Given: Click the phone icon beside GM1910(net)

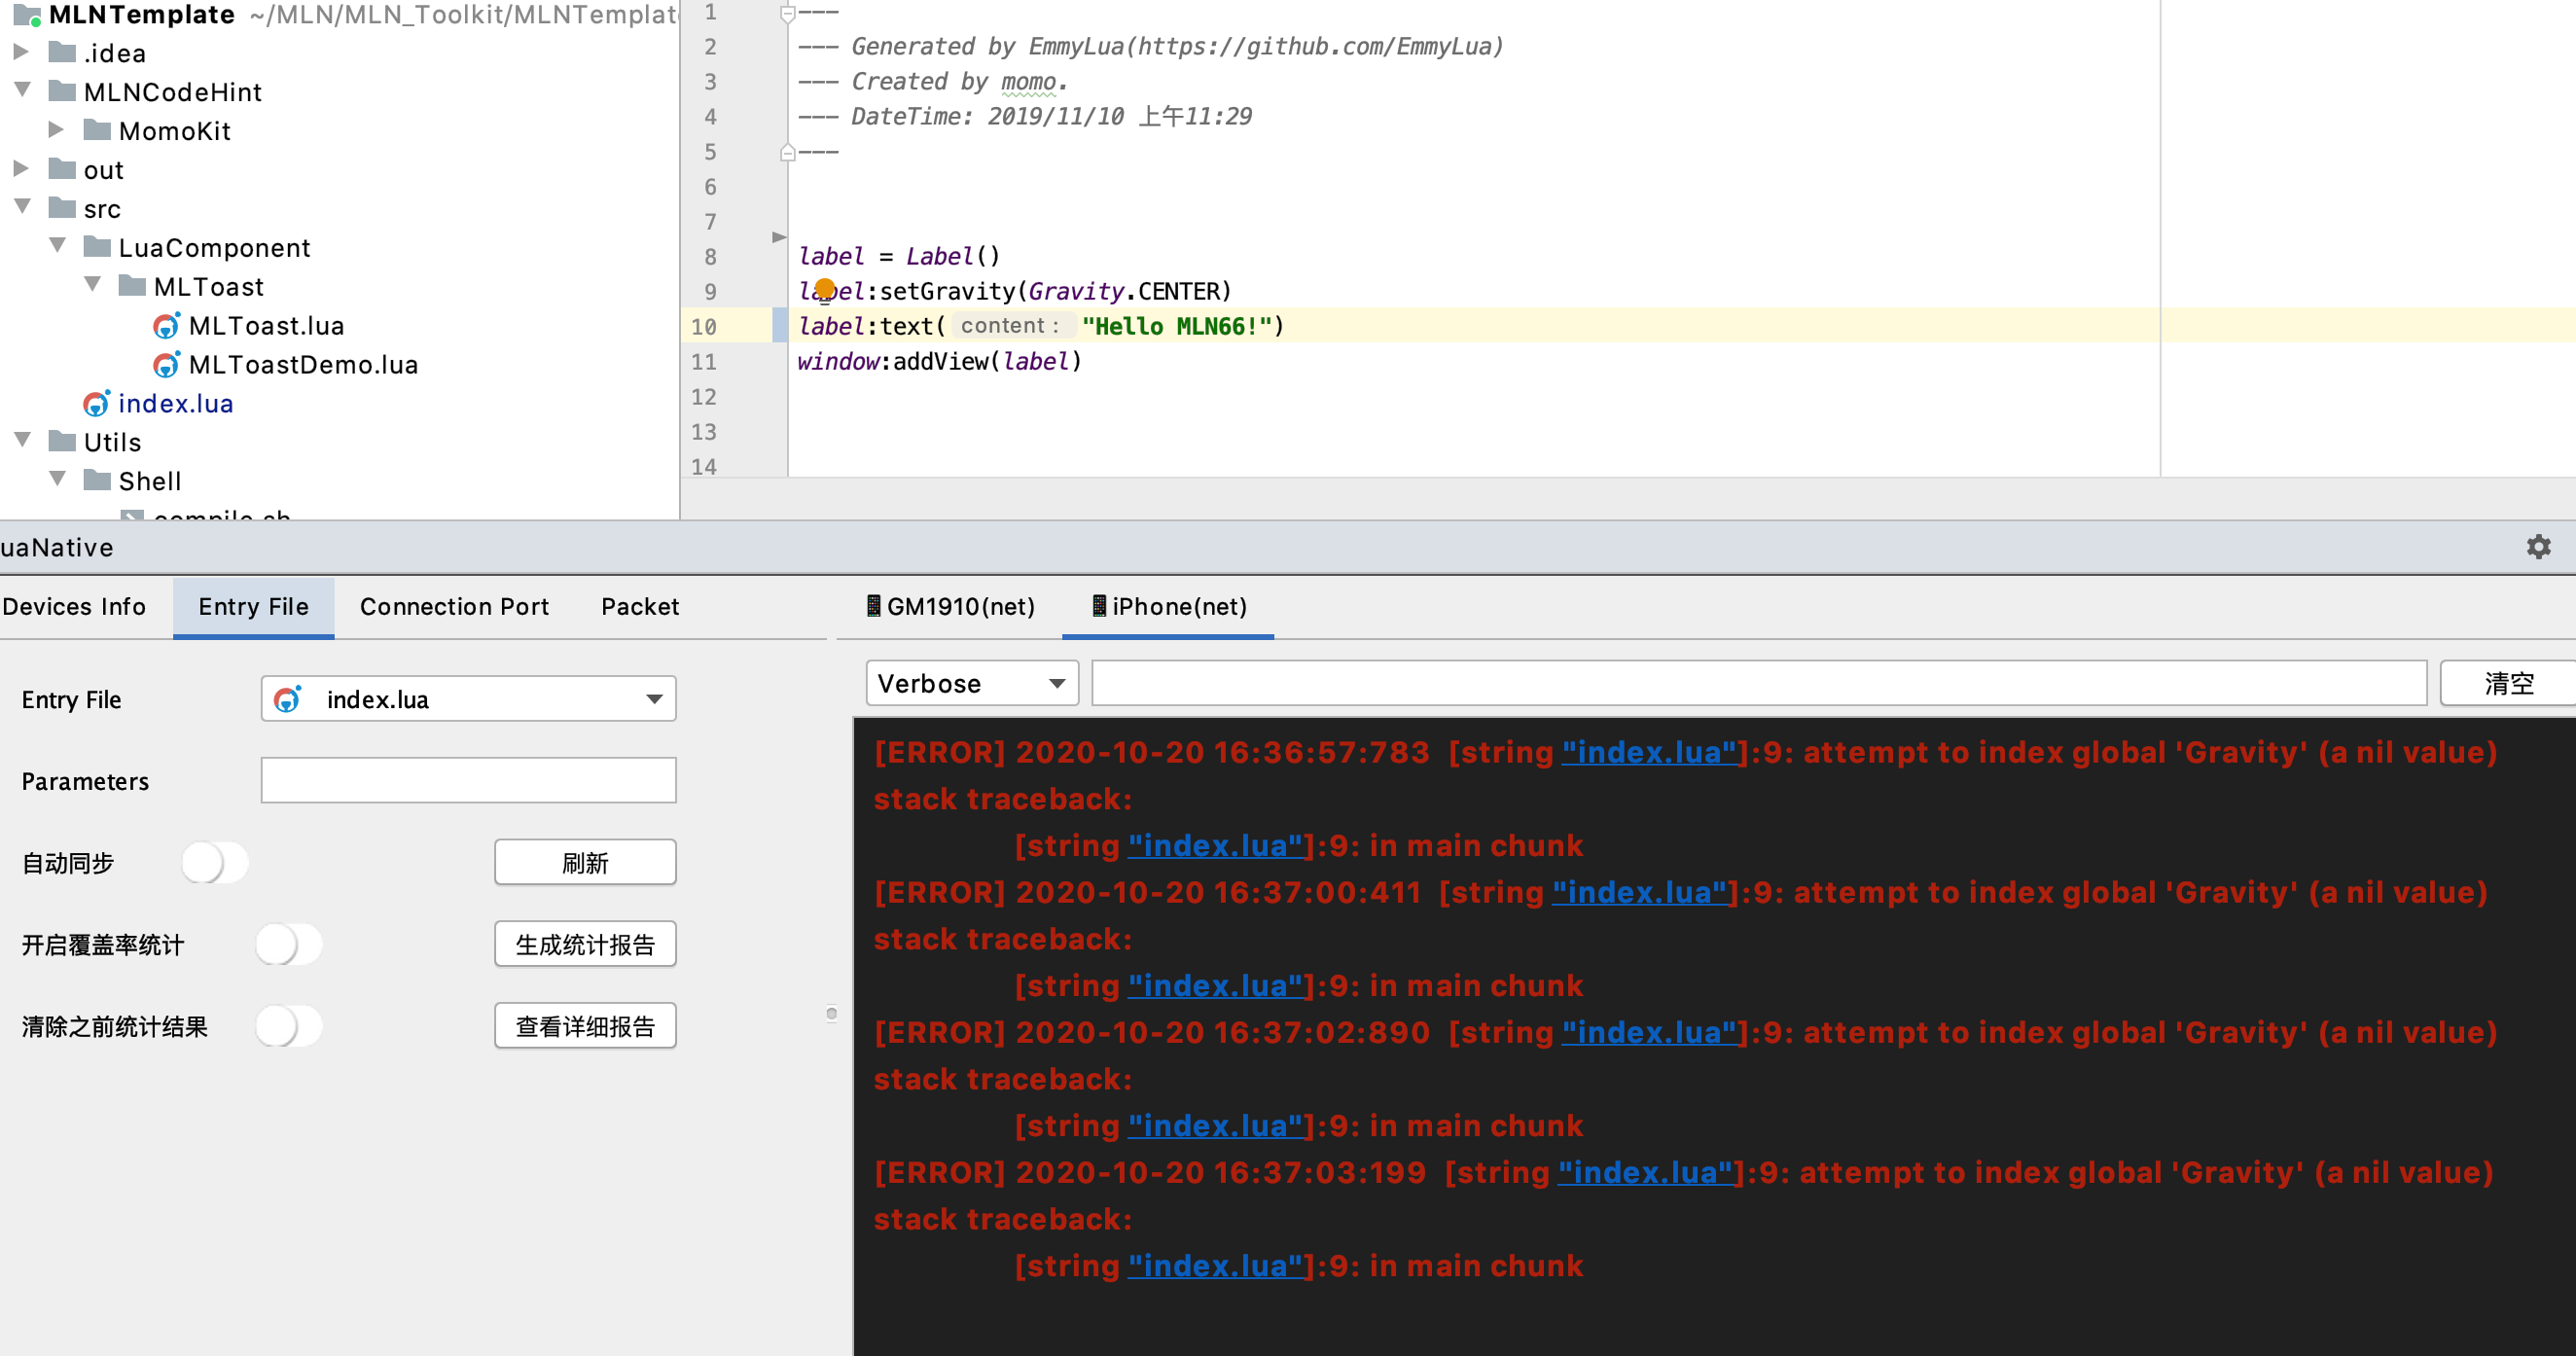Looking at the screenshot, I should pyautogui.click(x=875, y=606).
